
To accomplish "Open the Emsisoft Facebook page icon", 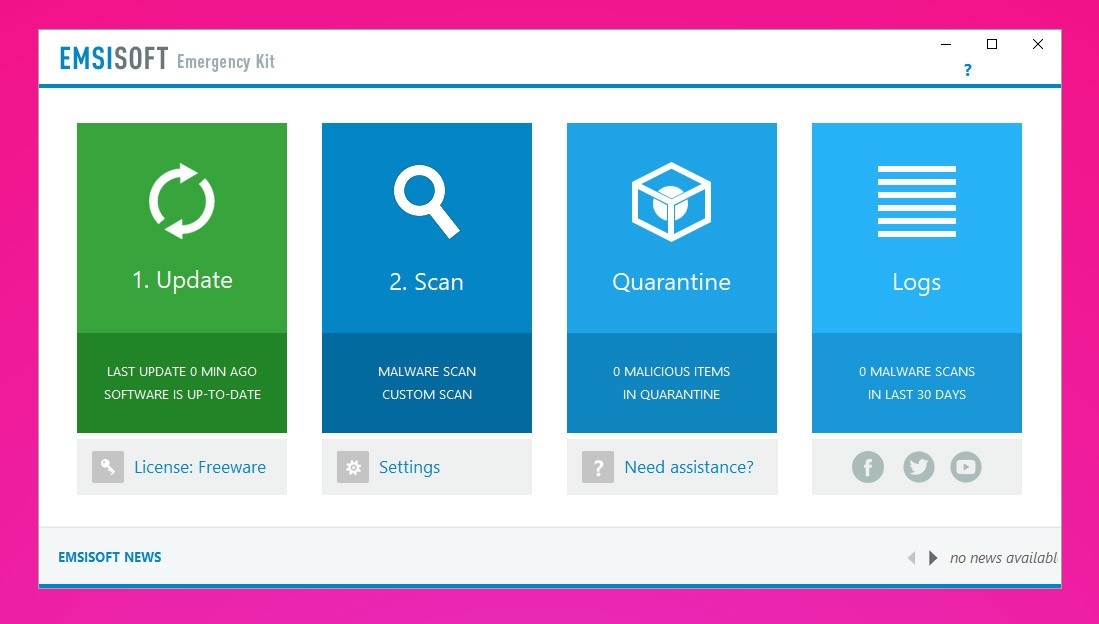I will click(868, 467).
